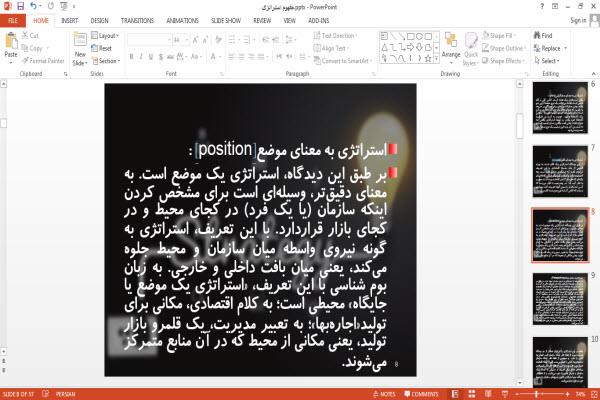Collapse the ribbon arrow
This screenshot has width=600, height=400.
594,73
